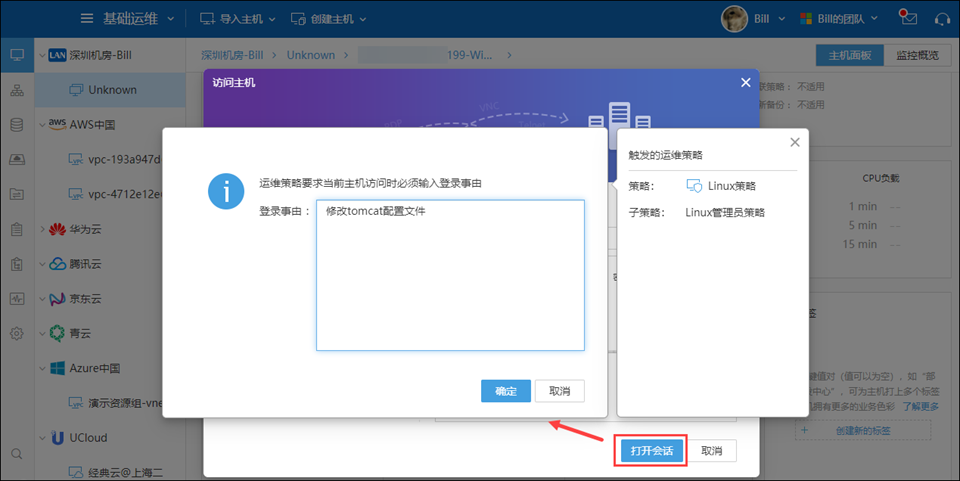Open the performance monitor sidebar icon

tap(16, 298)
